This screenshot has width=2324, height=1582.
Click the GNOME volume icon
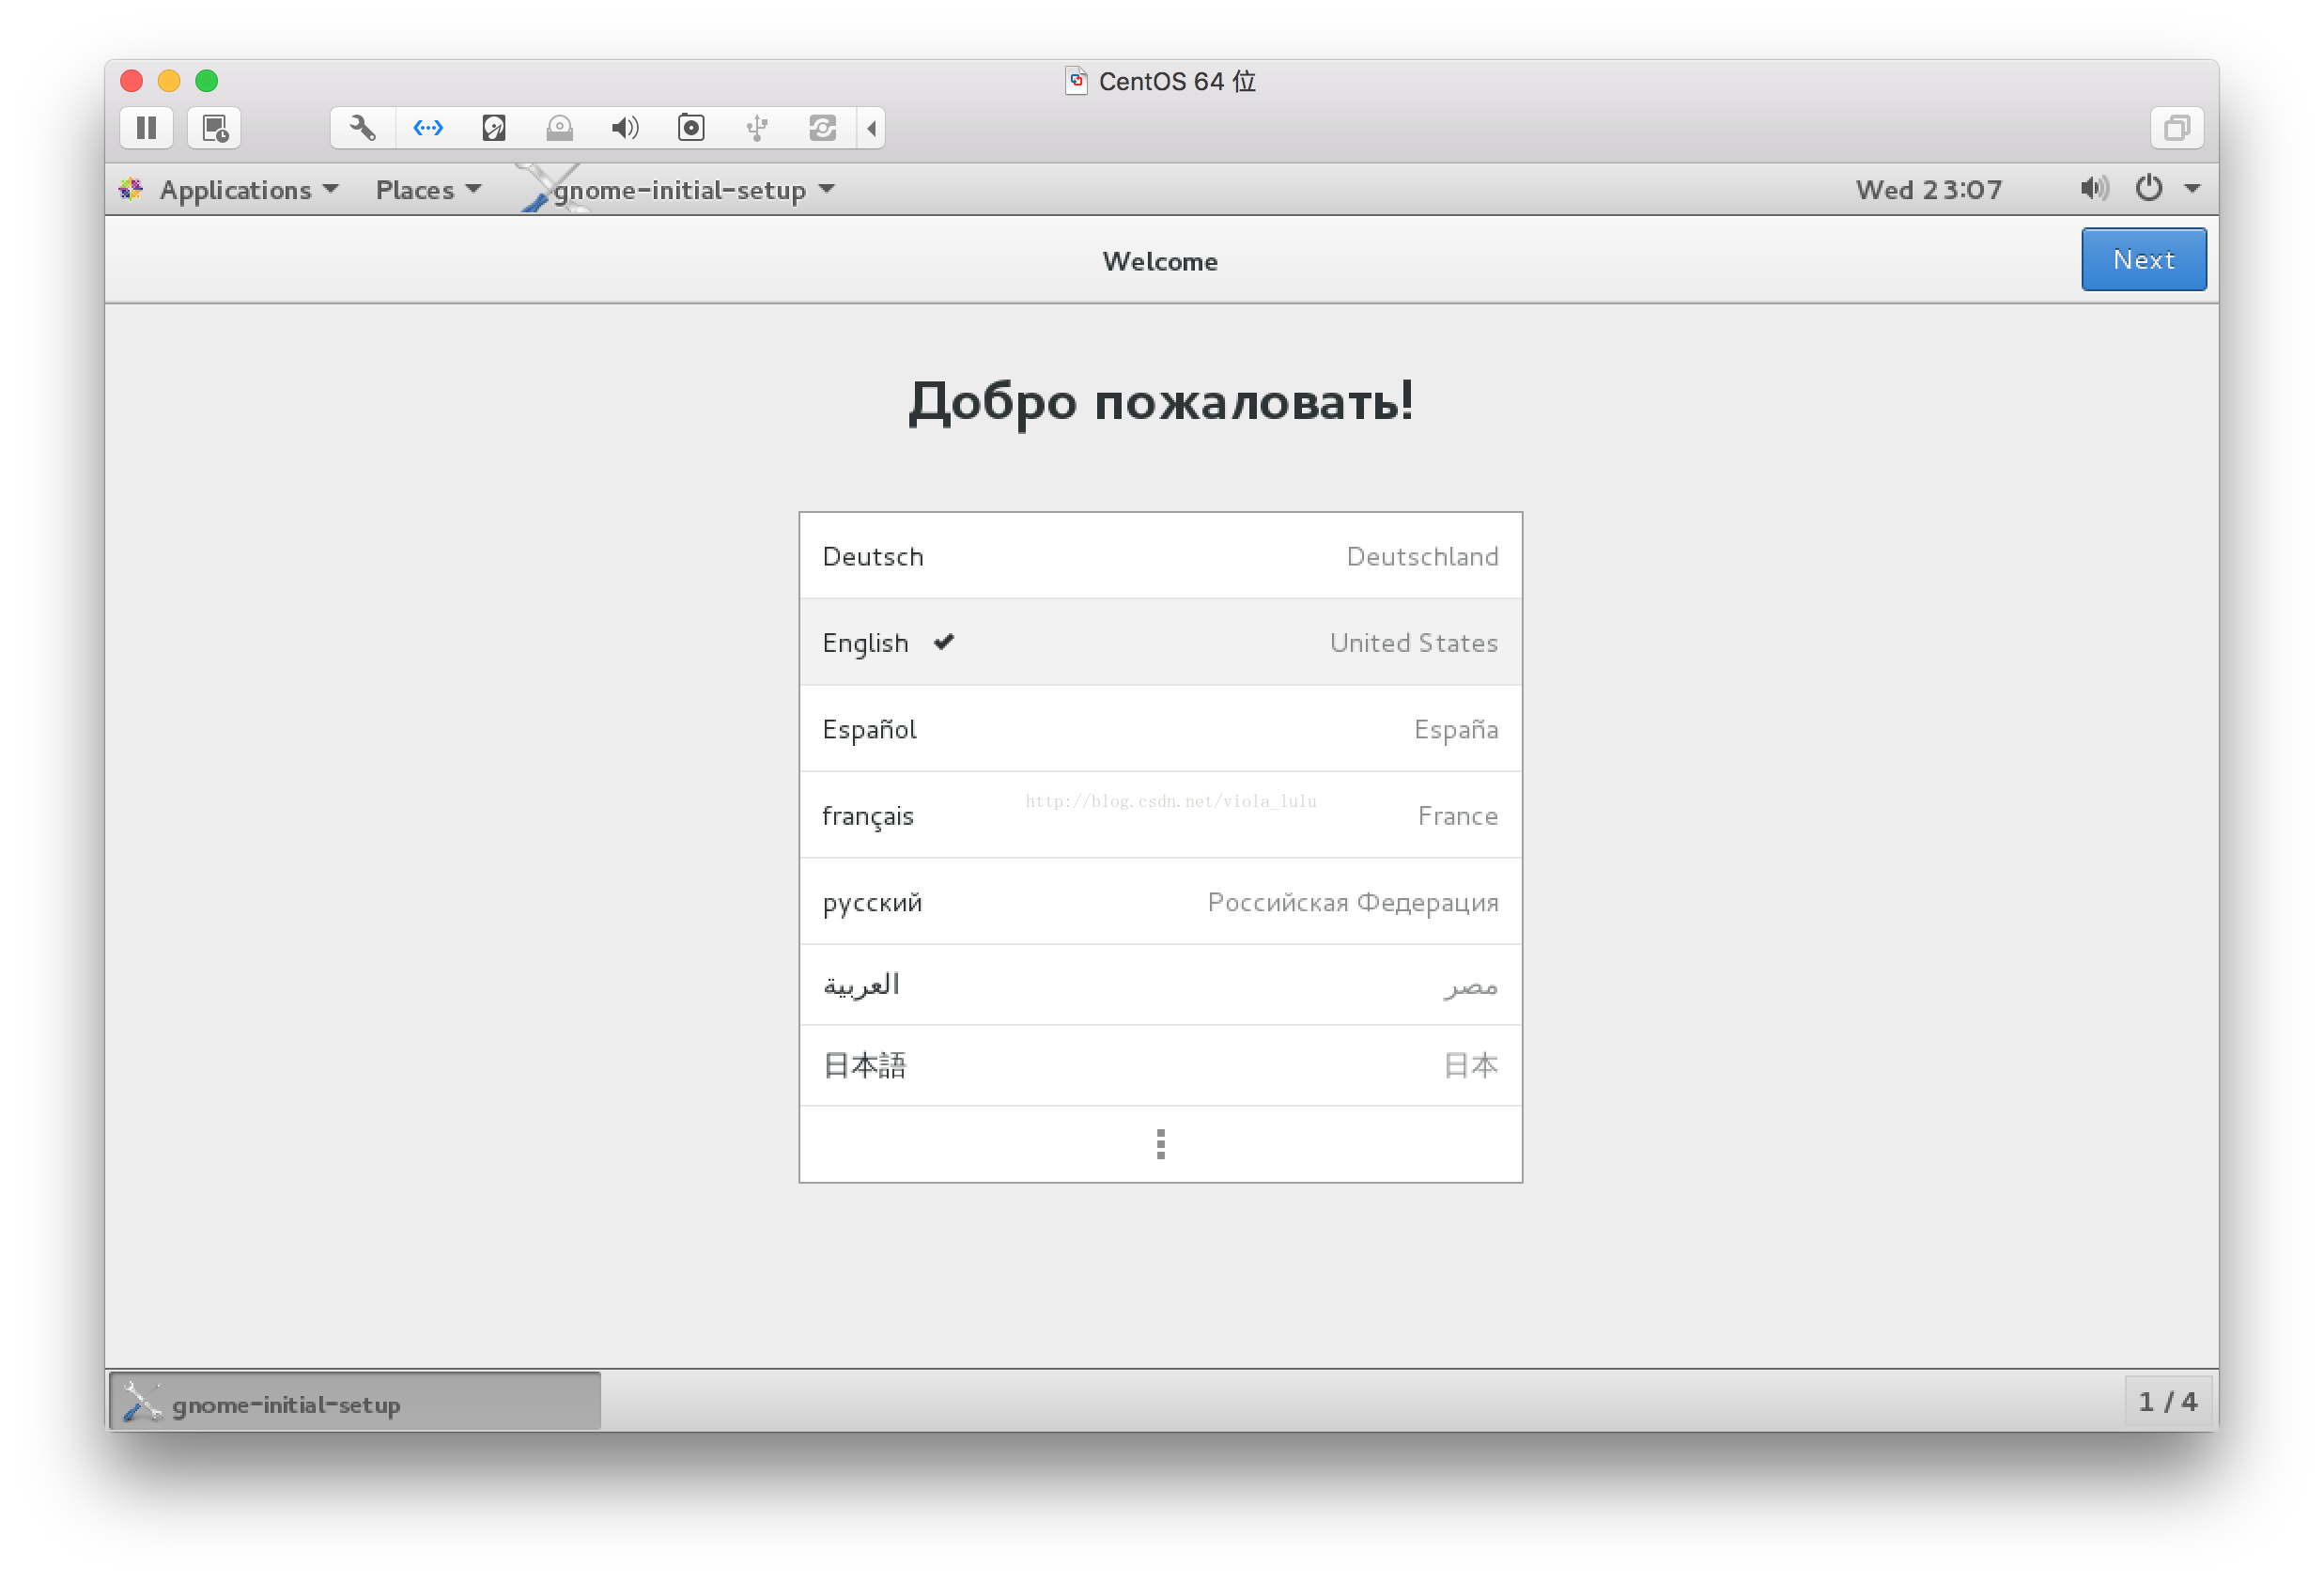[x=2094, y=188]
